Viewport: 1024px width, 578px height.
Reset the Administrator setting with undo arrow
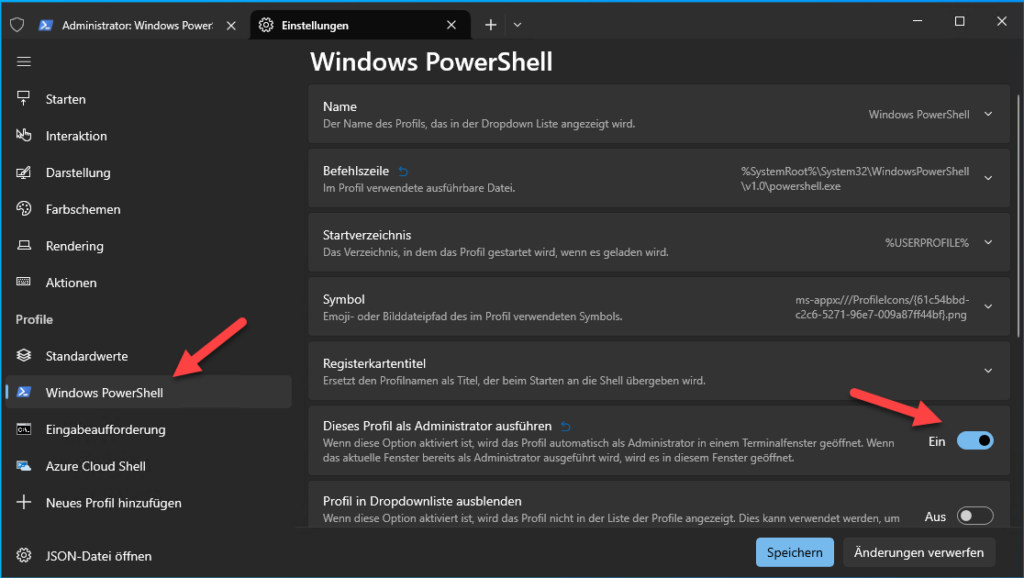click(x=566, y=426)
